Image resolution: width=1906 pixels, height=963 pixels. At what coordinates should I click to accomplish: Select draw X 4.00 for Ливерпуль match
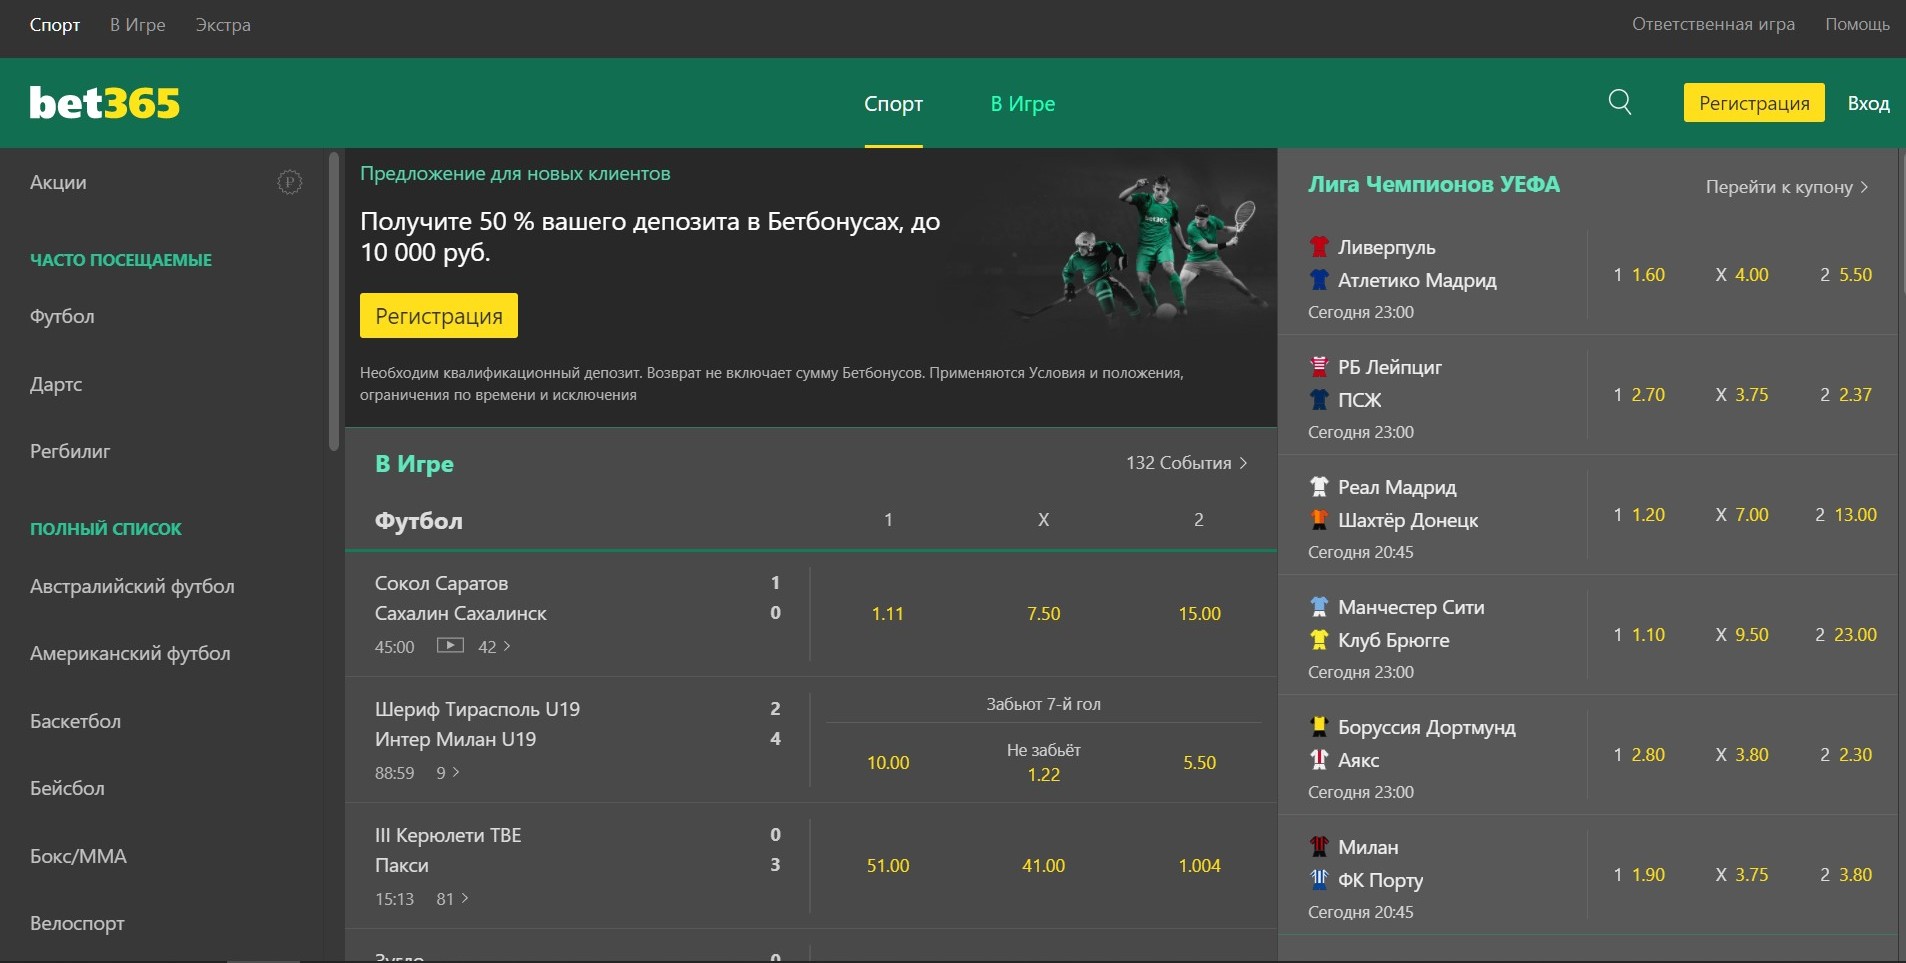point(1742,275)
